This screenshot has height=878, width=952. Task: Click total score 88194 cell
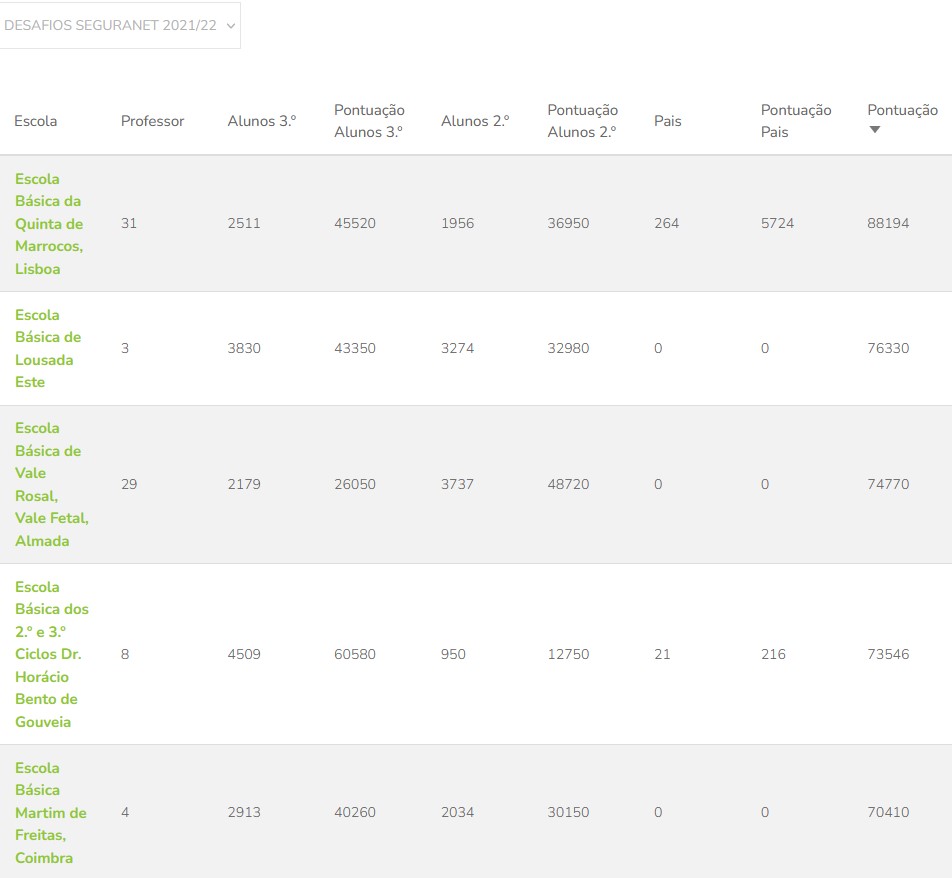pos(888,223)
